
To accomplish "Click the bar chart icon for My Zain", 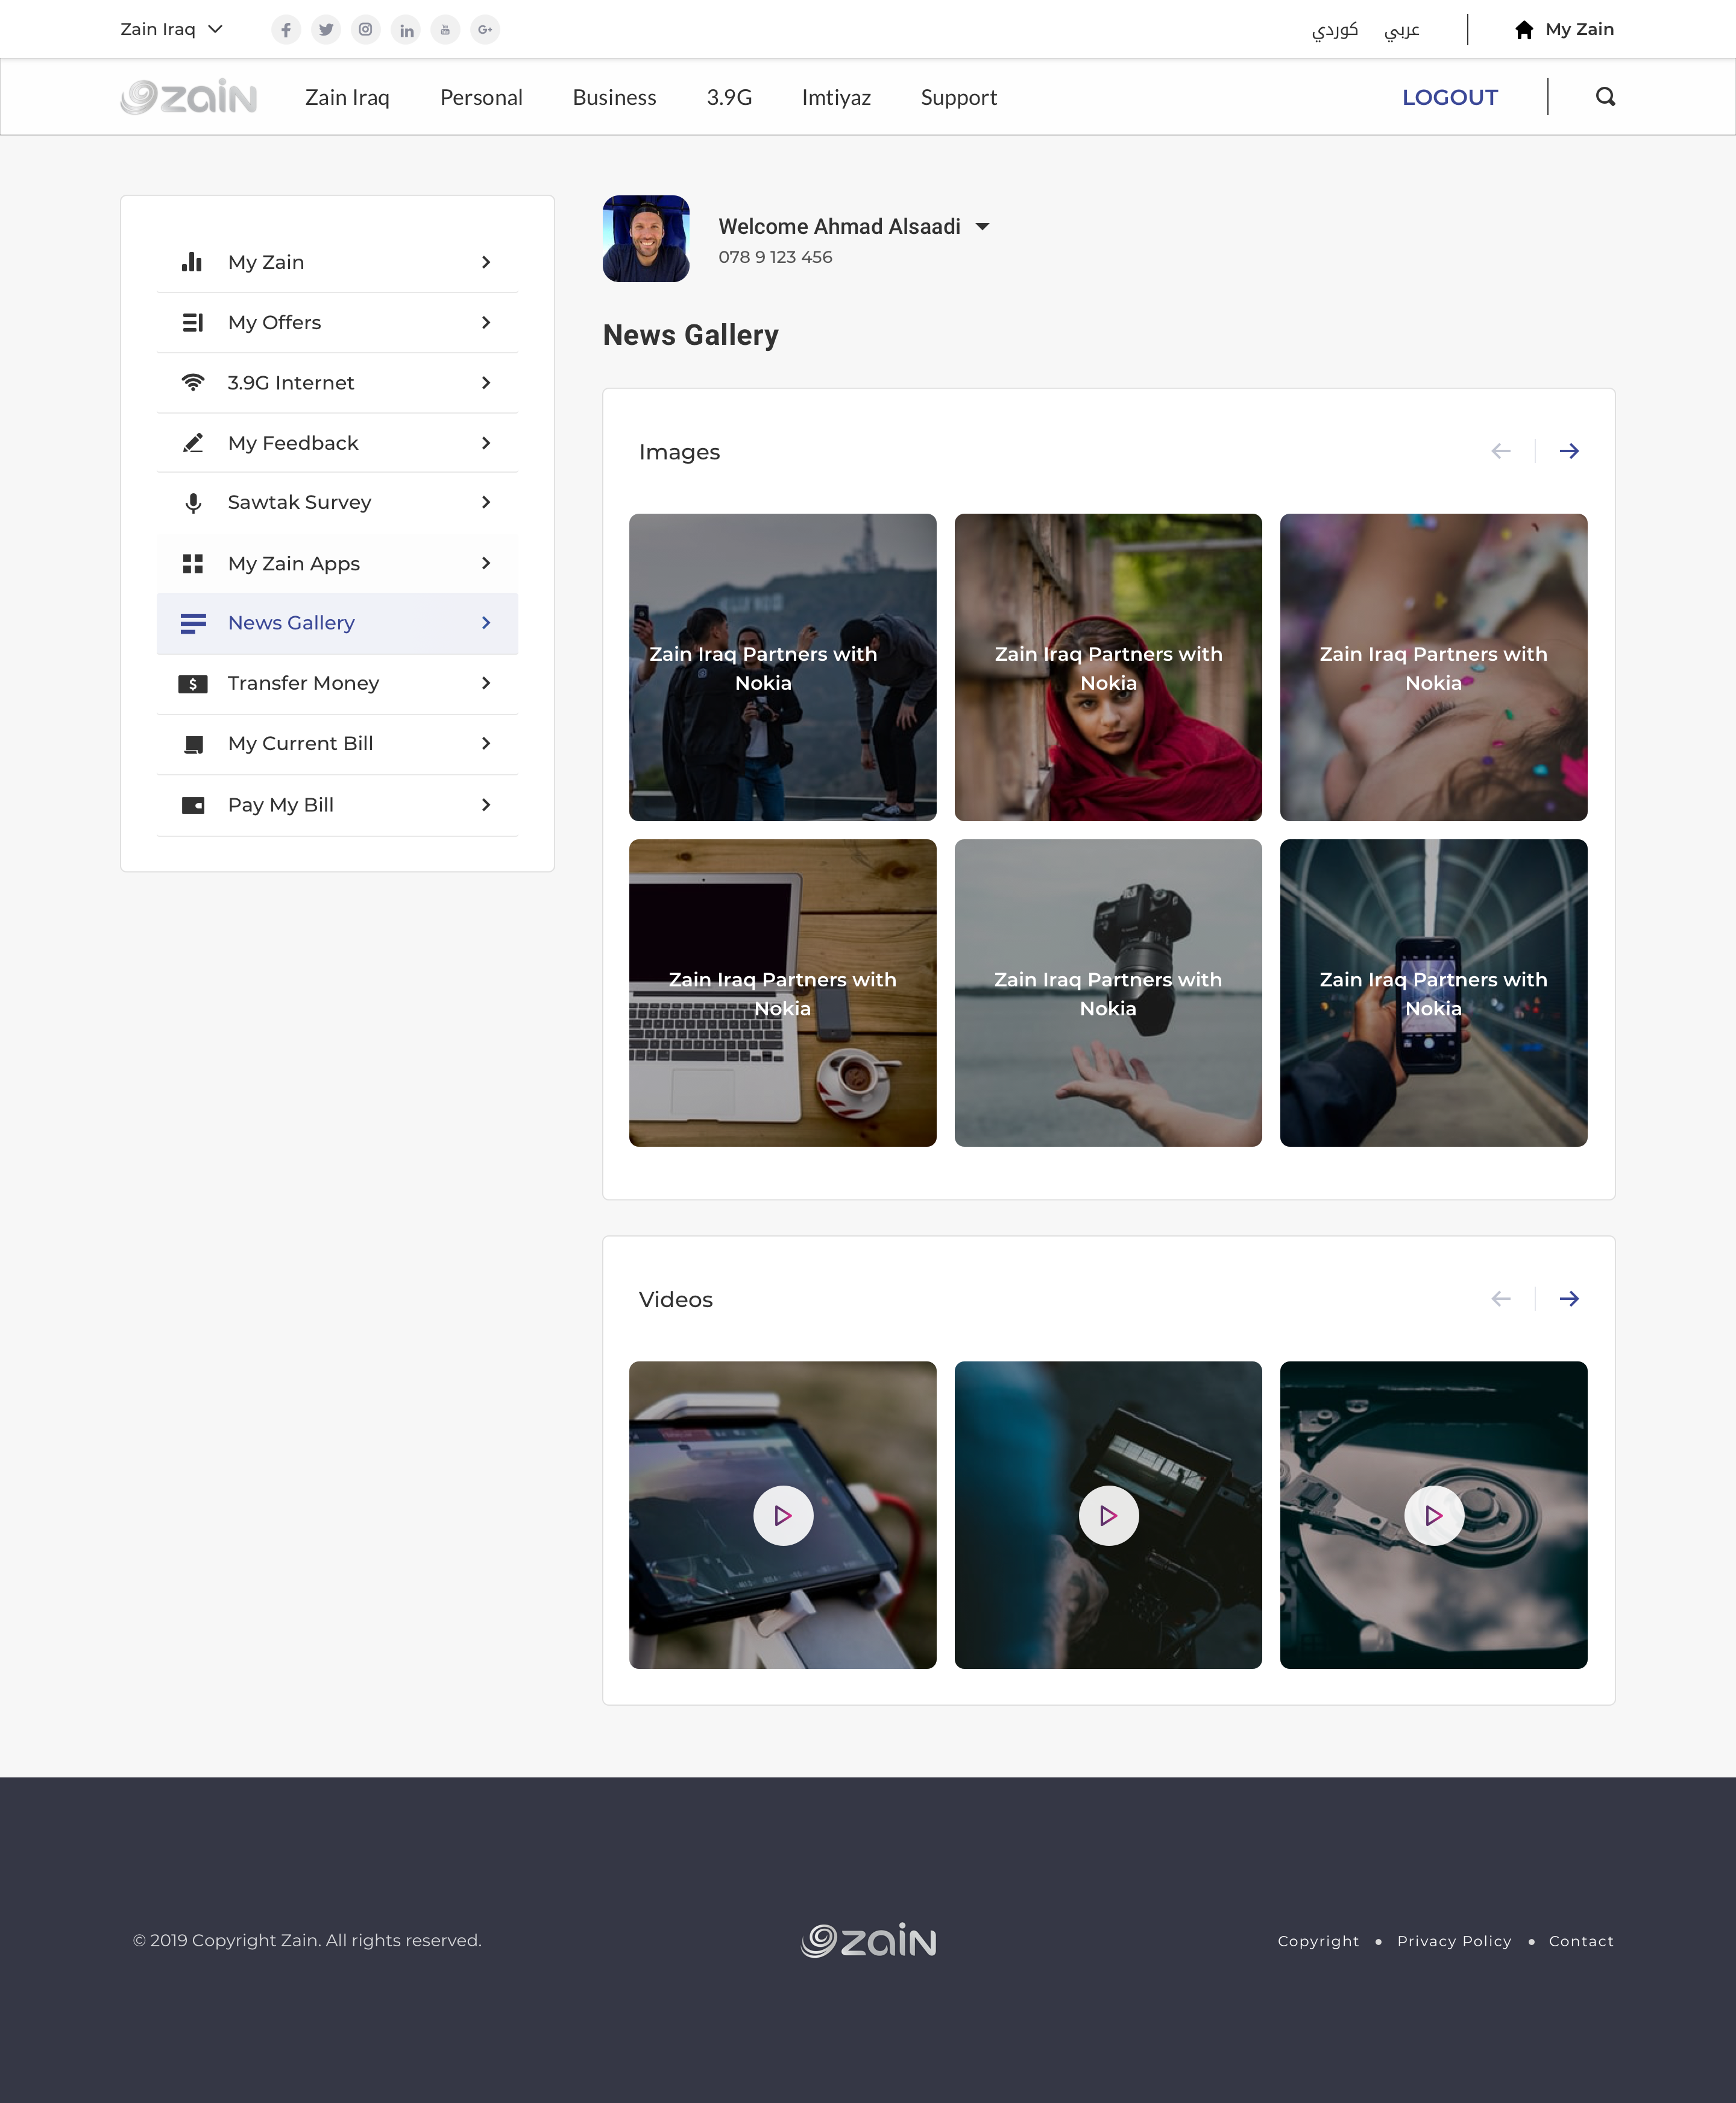I will tap(192, 262).
